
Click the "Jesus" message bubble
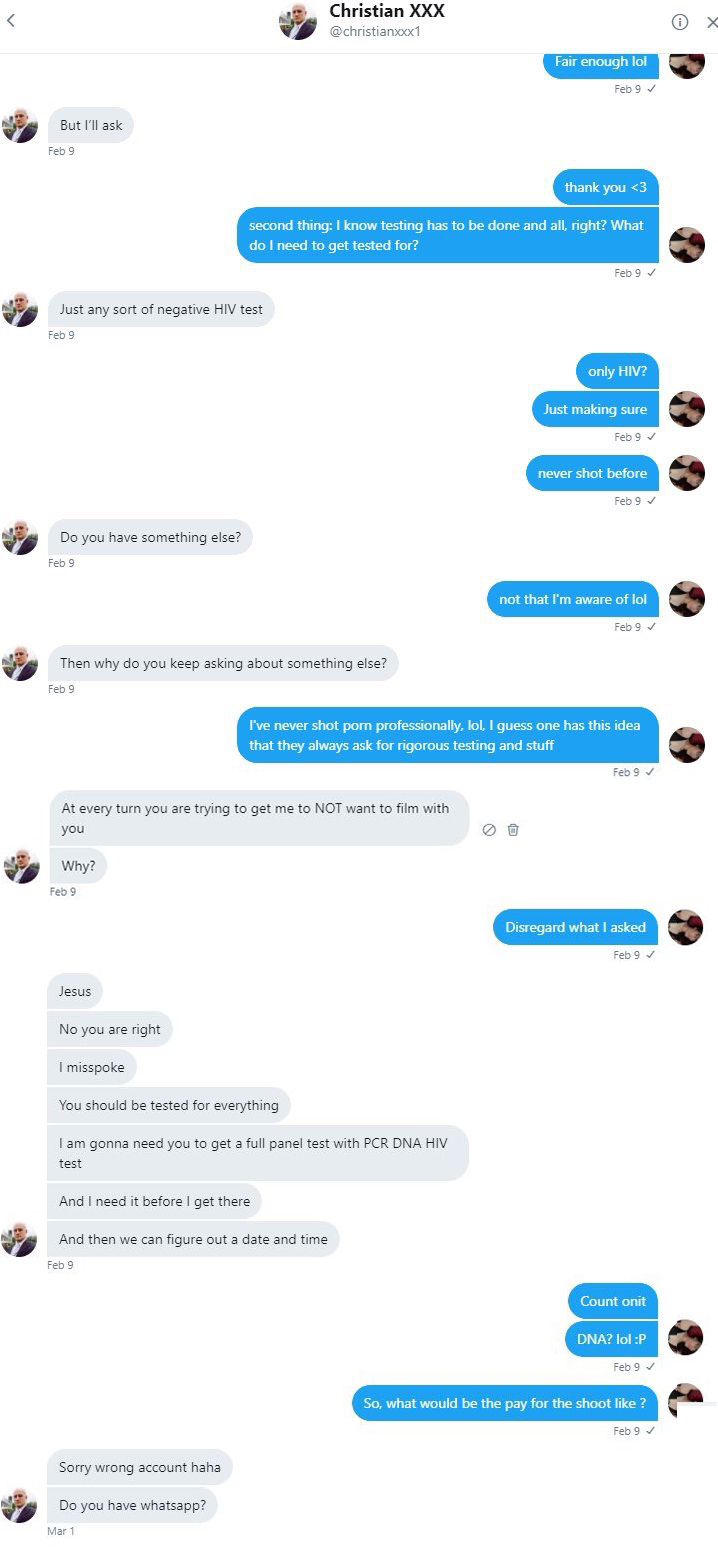[x=75, y=991]
